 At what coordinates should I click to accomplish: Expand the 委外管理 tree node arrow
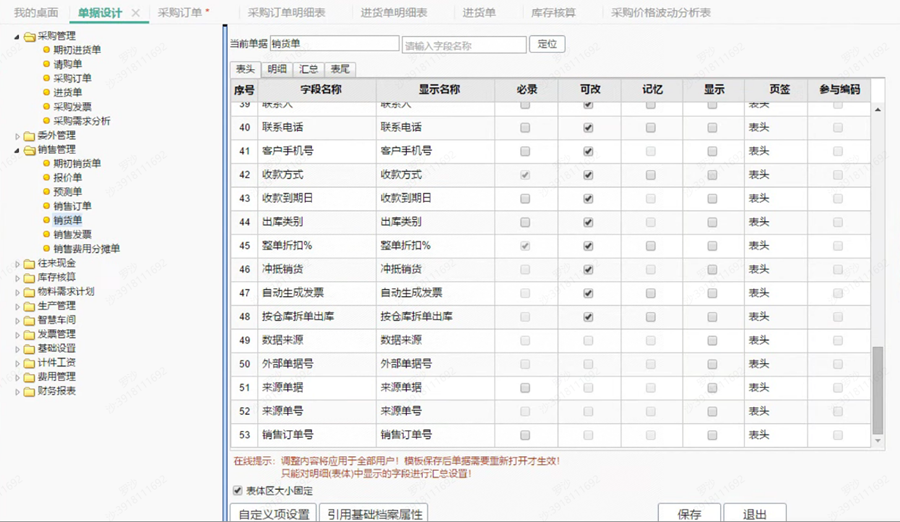tap(17, 137)
